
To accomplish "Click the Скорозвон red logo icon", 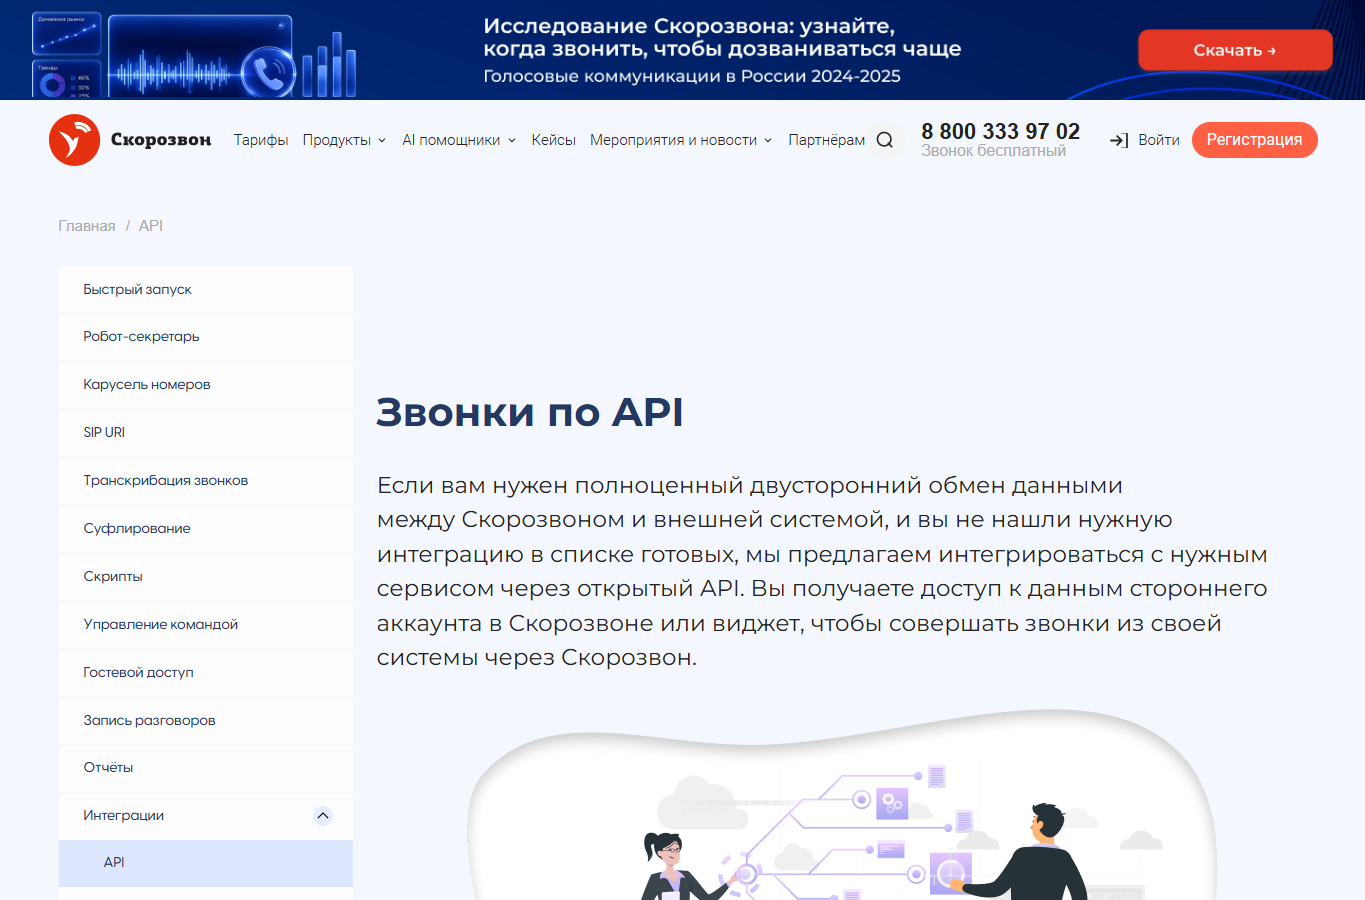I will (x=74, y=140).
